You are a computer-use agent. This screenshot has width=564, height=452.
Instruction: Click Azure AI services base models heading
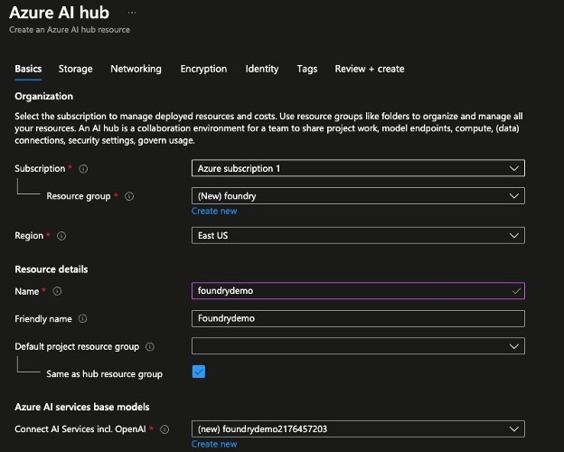click(82, 407)
